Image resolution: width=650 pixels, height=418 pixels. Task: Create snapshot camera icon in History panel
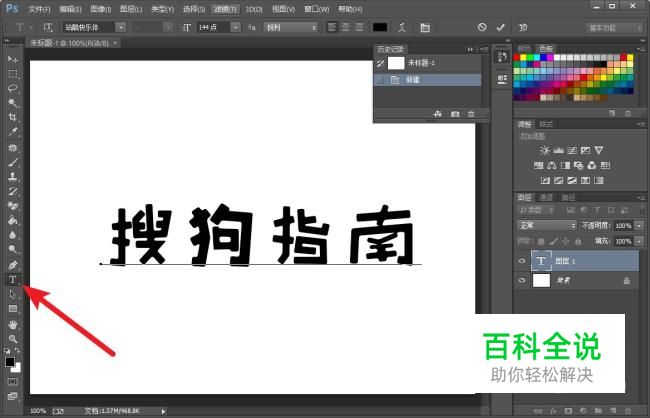tap(455, 114)
